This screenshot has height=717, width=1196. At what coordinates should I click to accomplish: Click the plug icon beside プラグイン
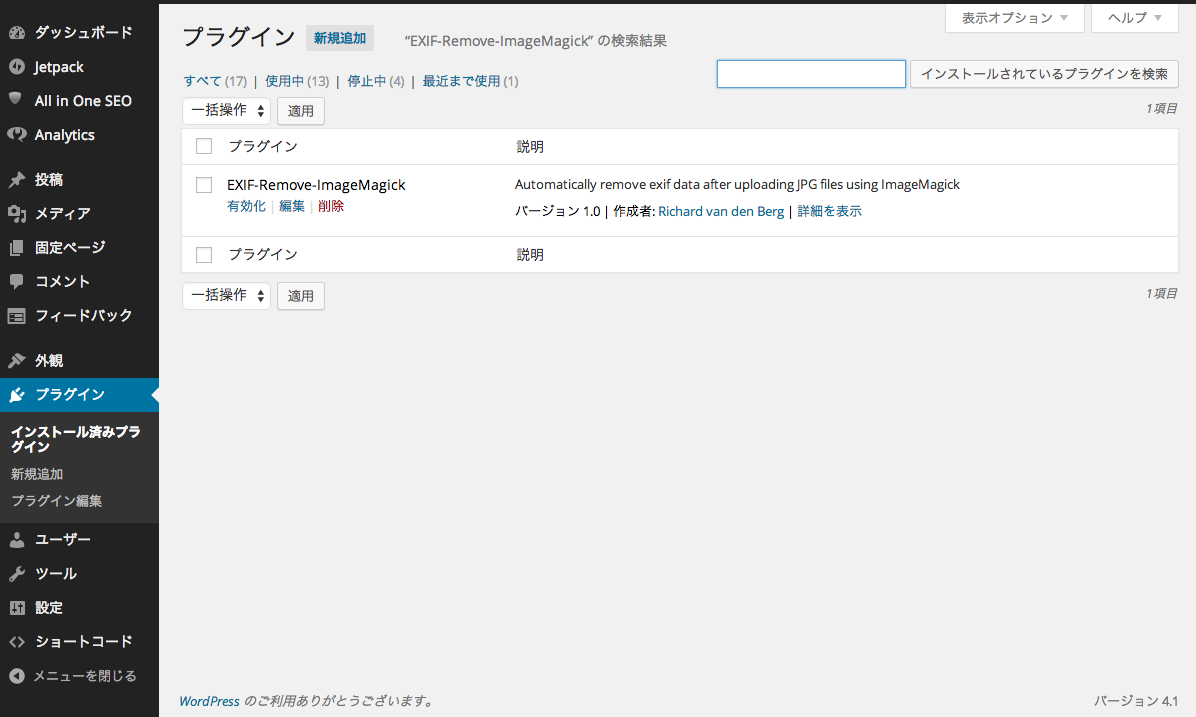[17, 394]
